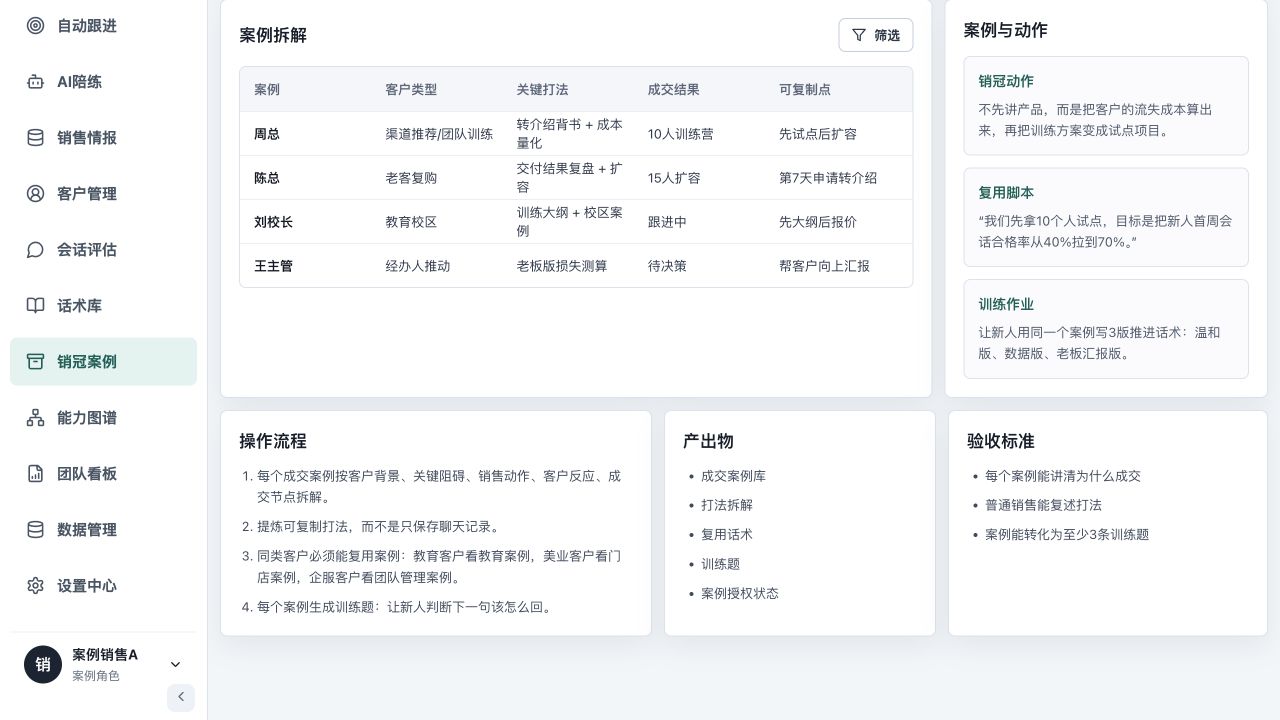Click the 设置中心 gear icon
Image resolution: width=1280 pixels, height=720 pixels.
[35, 586]
